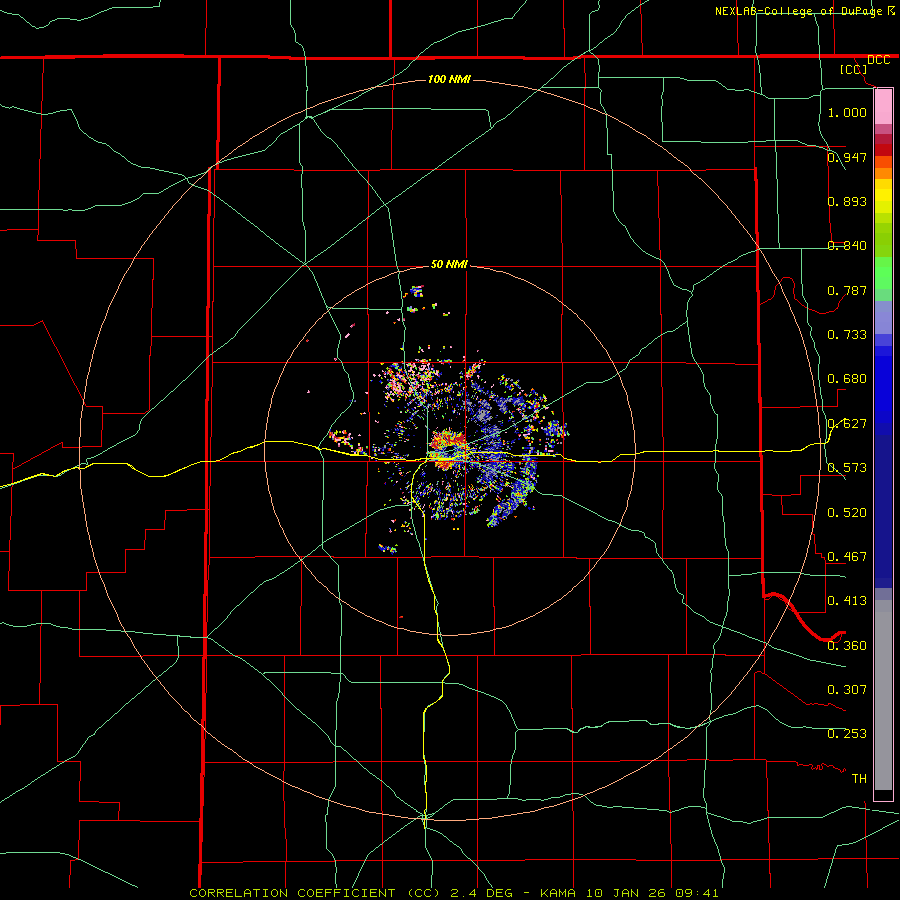Image resolution: width=900 pixels, height=900 pixels.
Task: Click the 0.733 scale value
Action: coord(847,334)
